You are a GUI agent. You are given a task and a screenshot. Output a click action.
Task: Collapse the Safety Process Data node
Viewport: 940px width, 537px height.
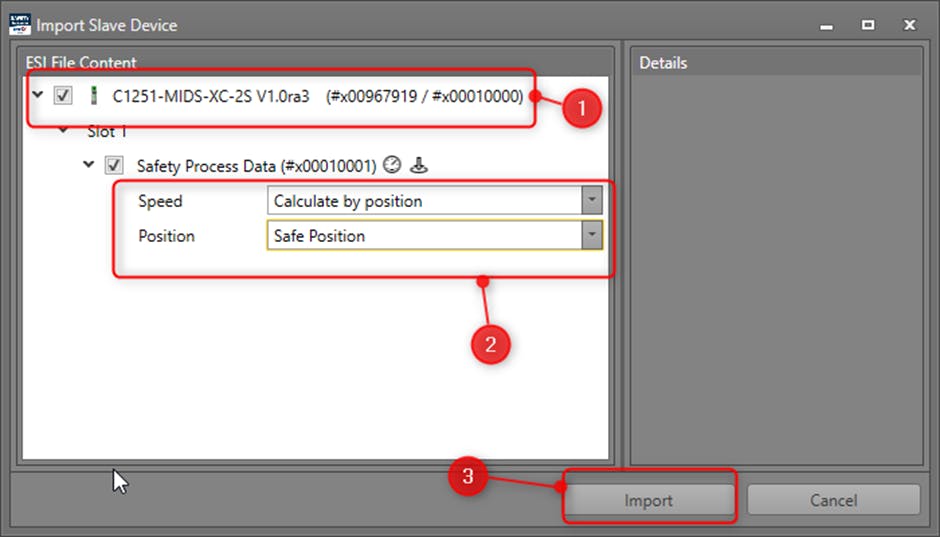[x=89, y=166]
